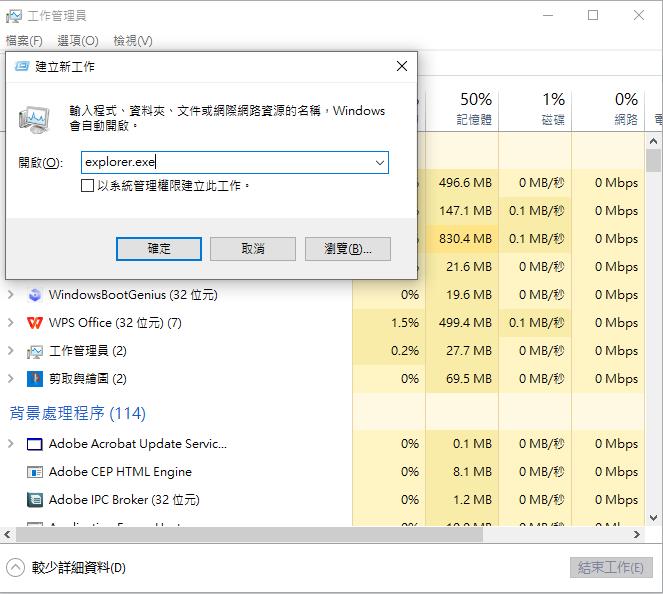Image resolution: width=663 pixels, height=594 pixels.
Task: Click the Create New Task dialog title icon
Action: tap(22, 66)
